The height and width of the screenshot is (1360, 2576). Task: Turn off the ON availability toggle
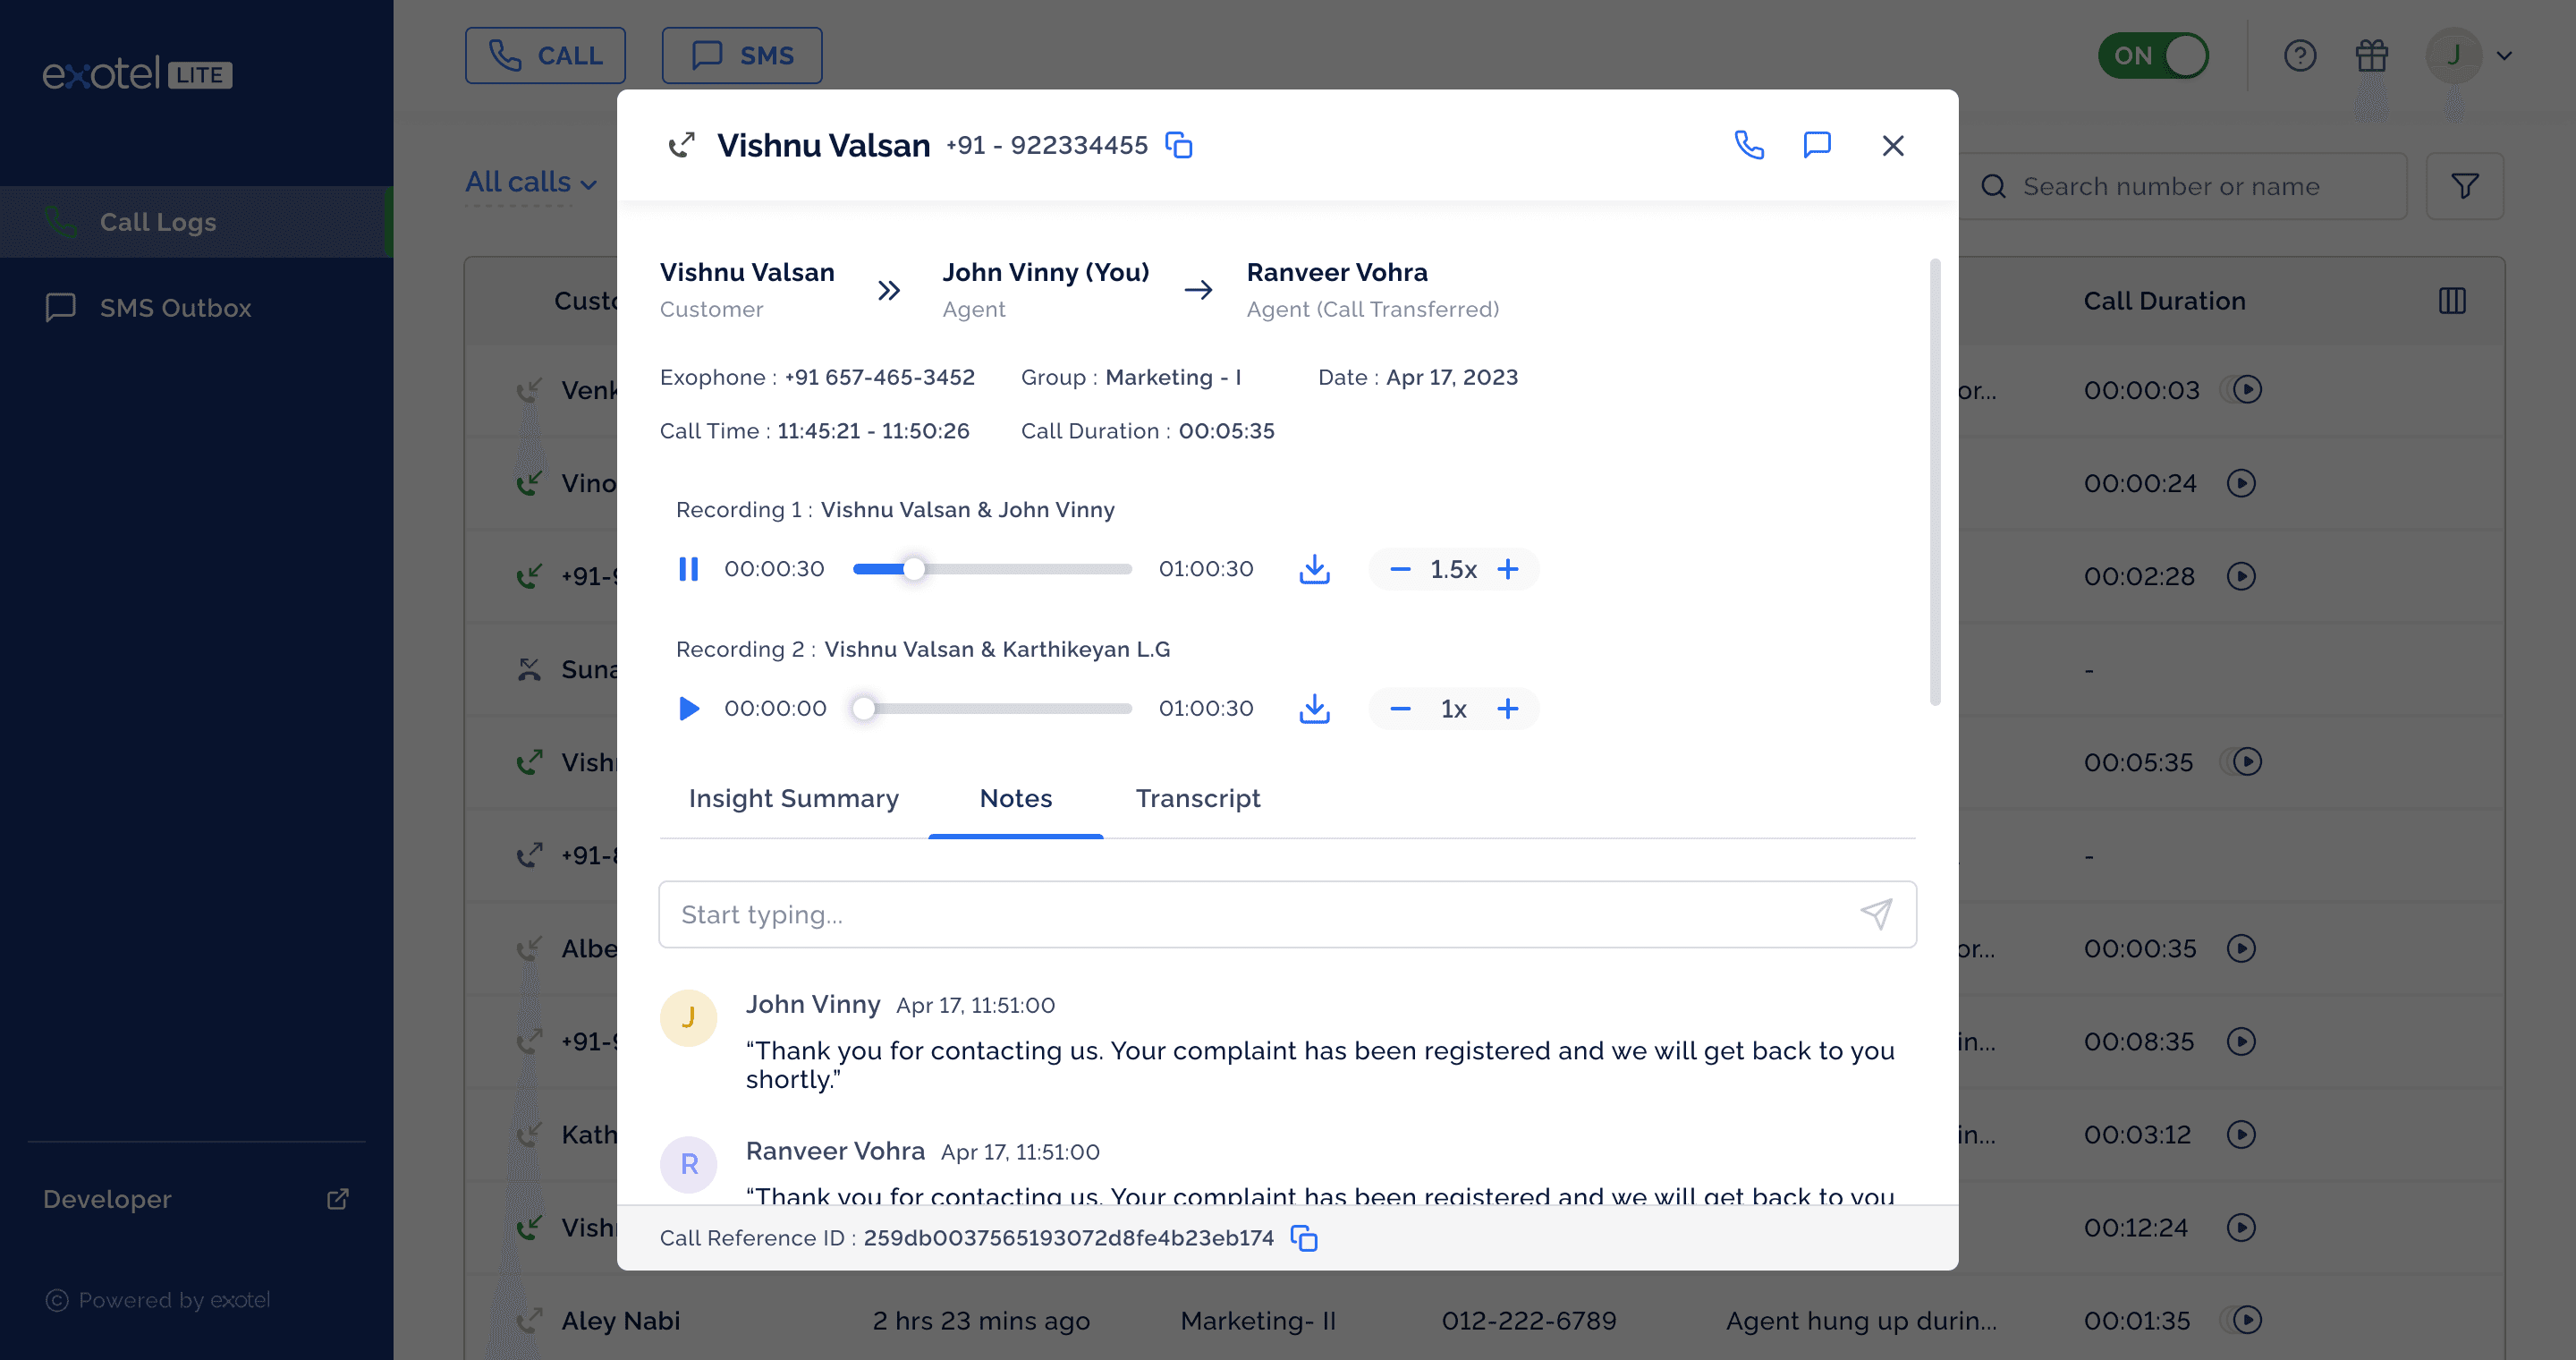click(x=2153, y=56)
